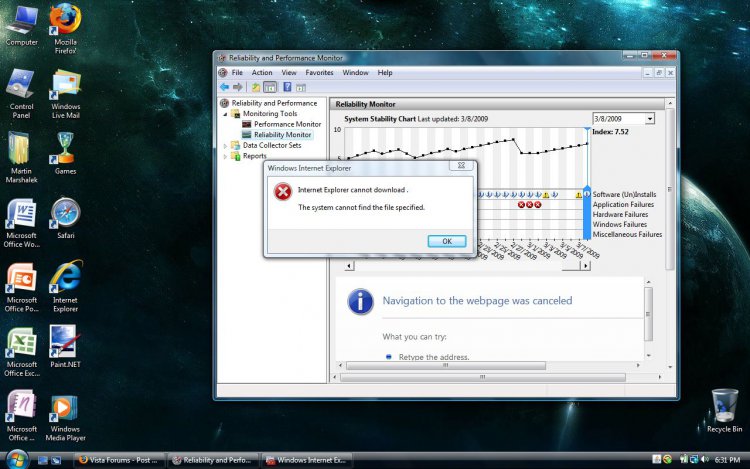Open the Favorites menu

(320, 73)
